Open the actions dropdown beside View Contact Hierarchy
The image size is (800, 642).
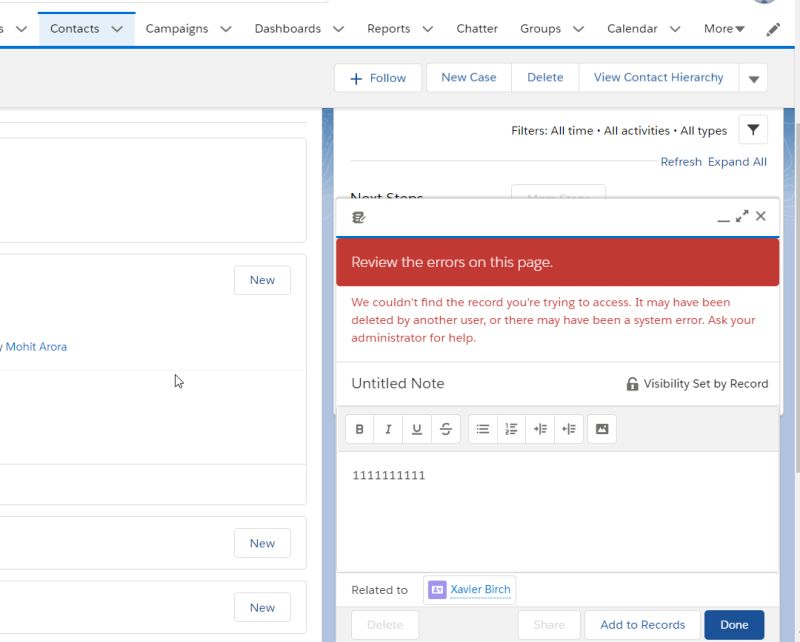[x=753, y=77]
